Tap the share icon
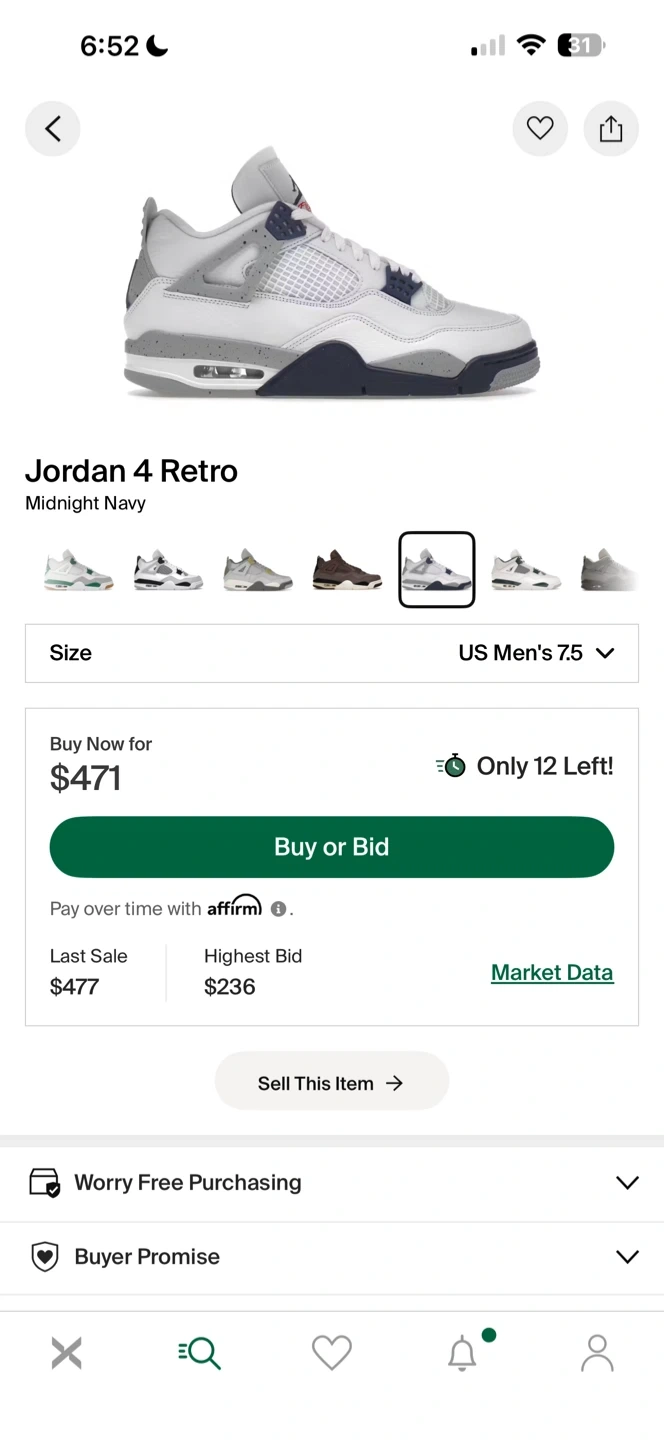This screenshot has height=1440, width=664. click(611, 129)
